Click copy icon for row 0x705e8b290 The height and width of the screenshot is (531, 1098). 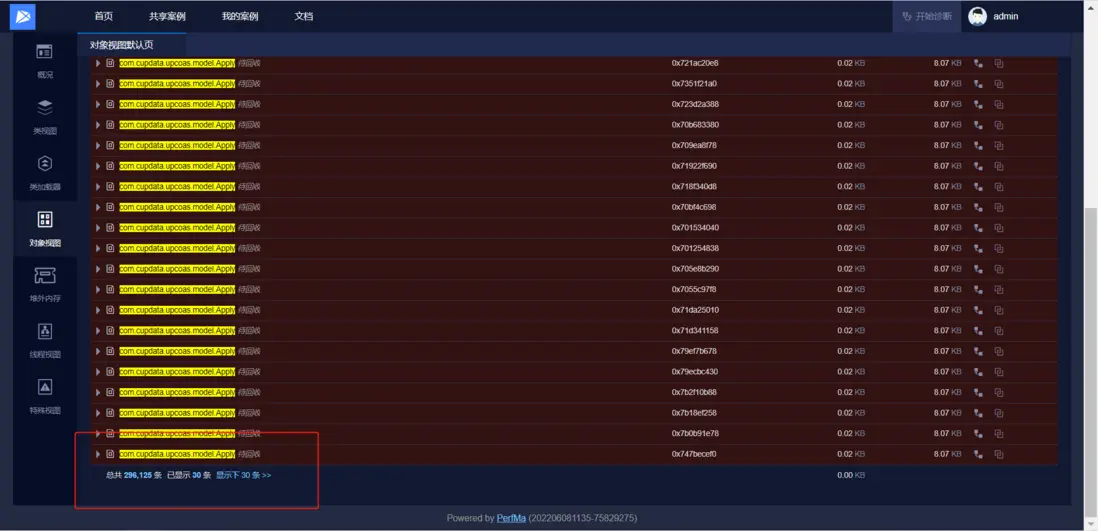[999, 269]
